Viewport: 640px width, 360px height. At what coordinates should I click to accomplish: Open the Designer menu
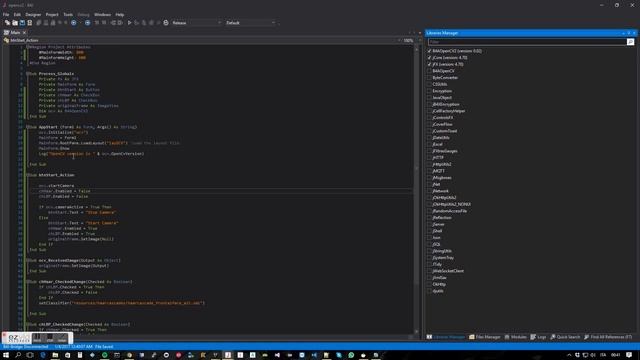33,14
